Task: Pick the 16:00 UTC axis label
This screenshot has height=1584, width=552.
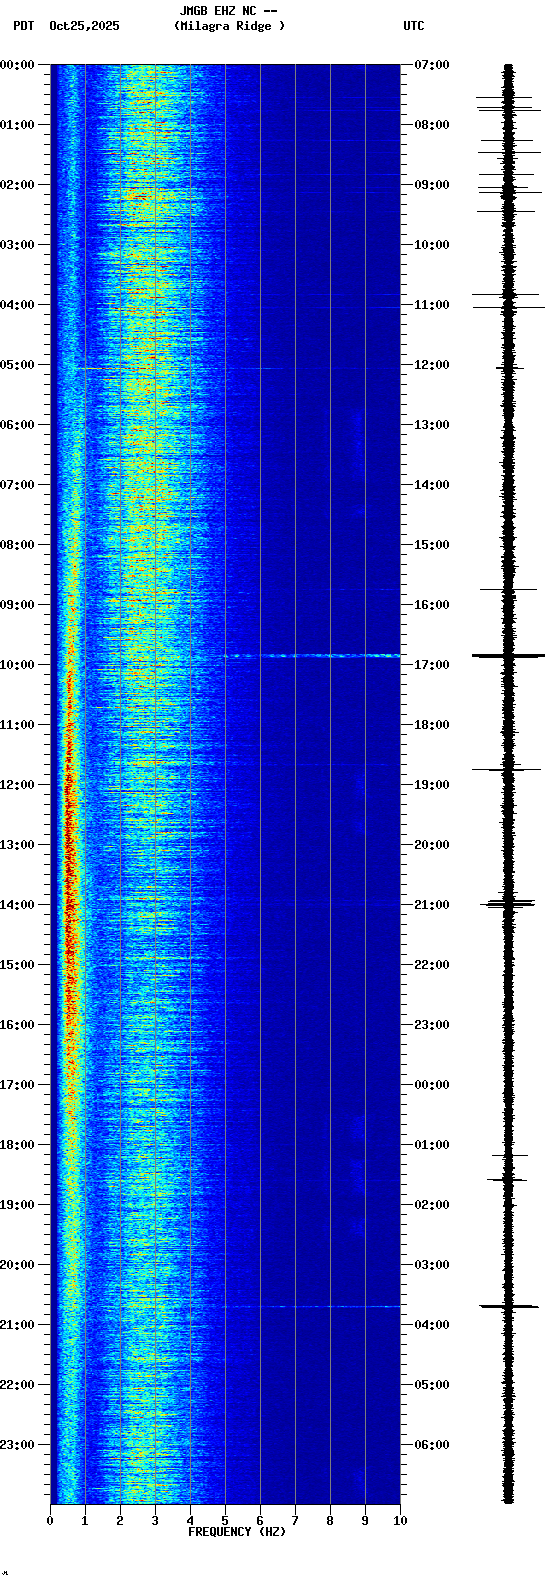Action: pos(432,605)
